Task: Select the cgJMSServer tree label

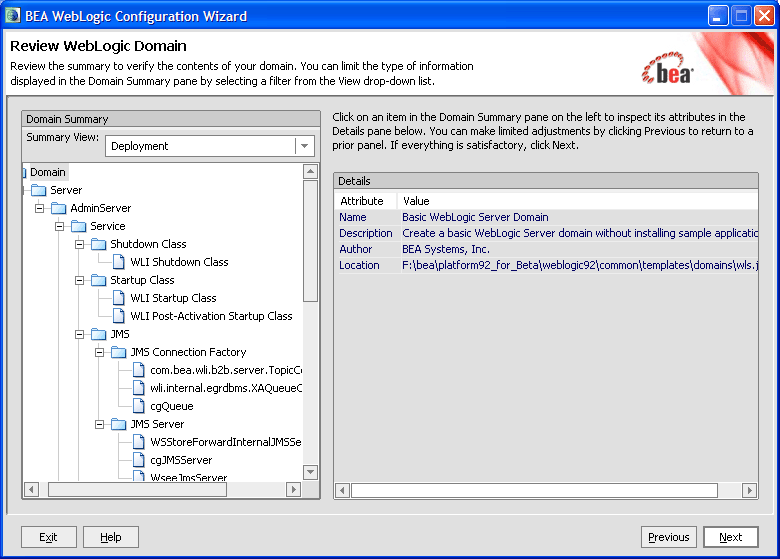Action: click(x=181, y=460)
